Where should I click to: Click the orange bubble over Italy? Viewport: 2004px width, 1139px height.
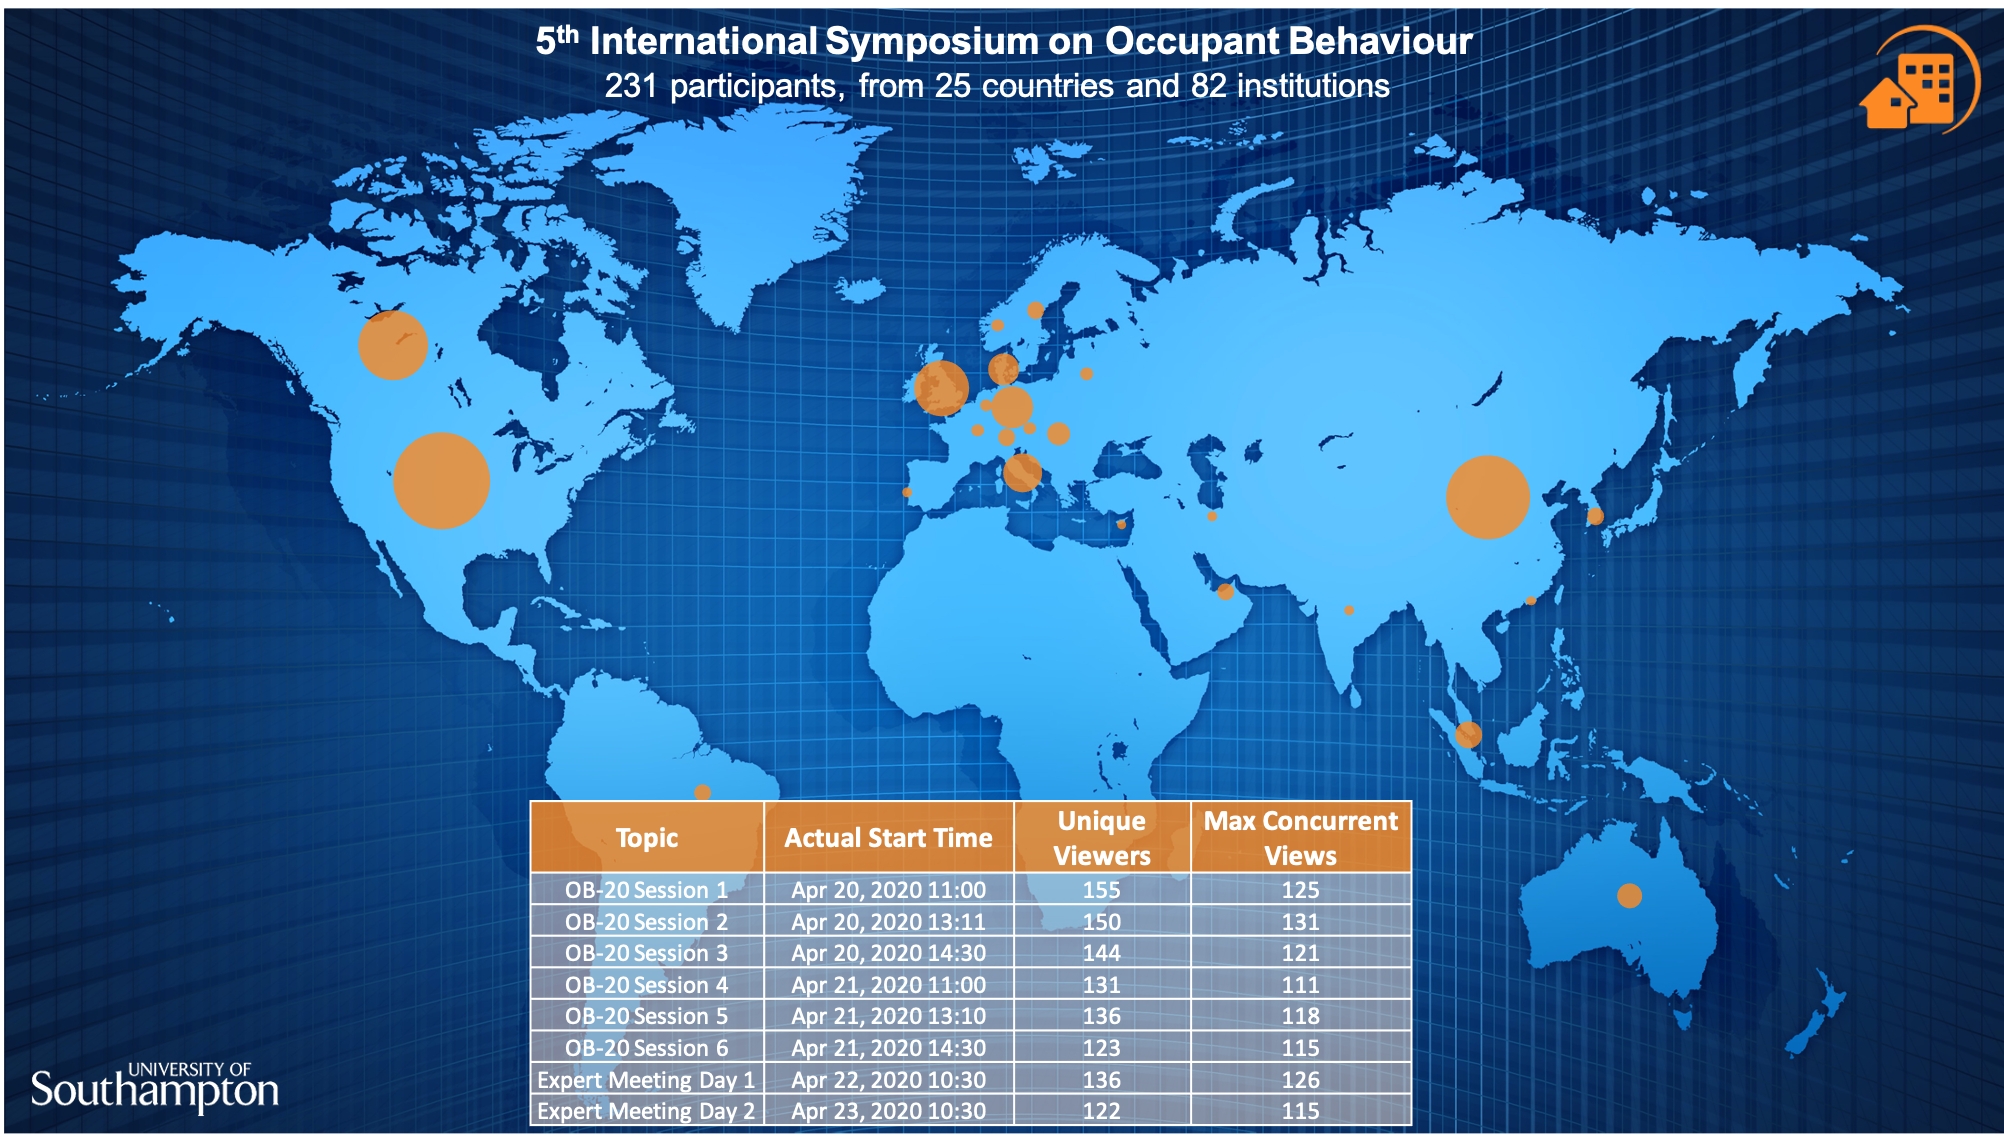1022,471
